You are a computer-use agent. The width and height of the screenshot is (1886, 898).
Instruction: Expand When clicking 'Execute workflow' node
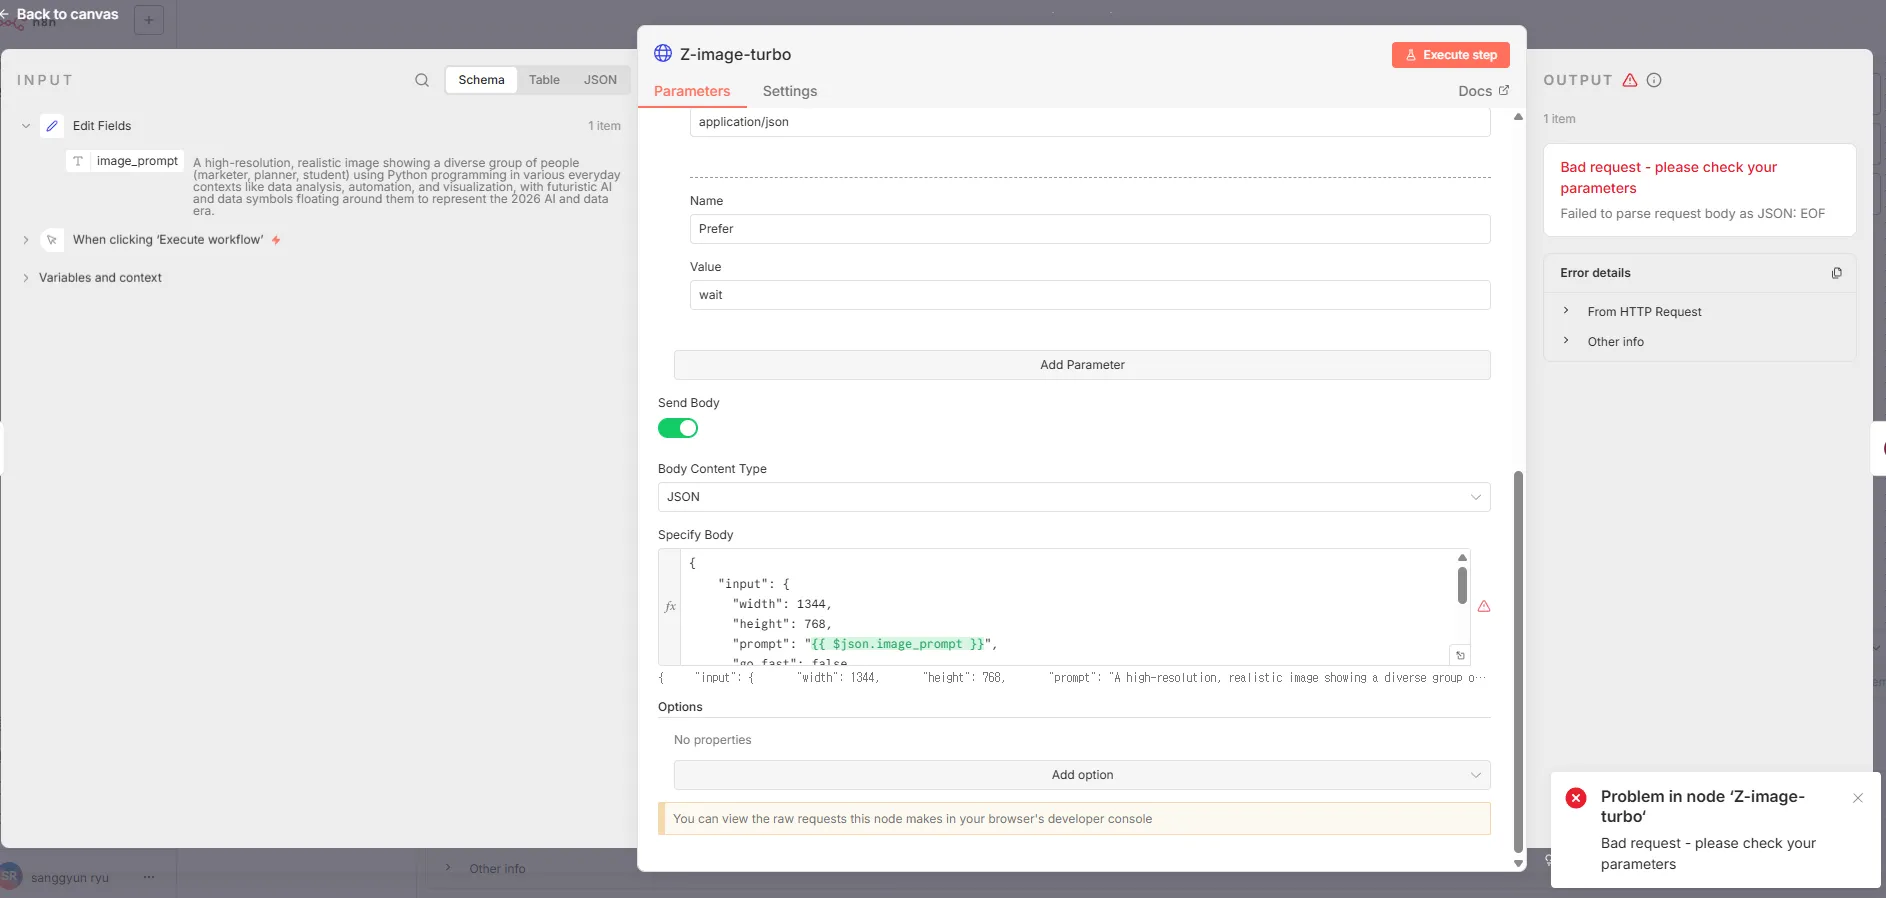26,240
